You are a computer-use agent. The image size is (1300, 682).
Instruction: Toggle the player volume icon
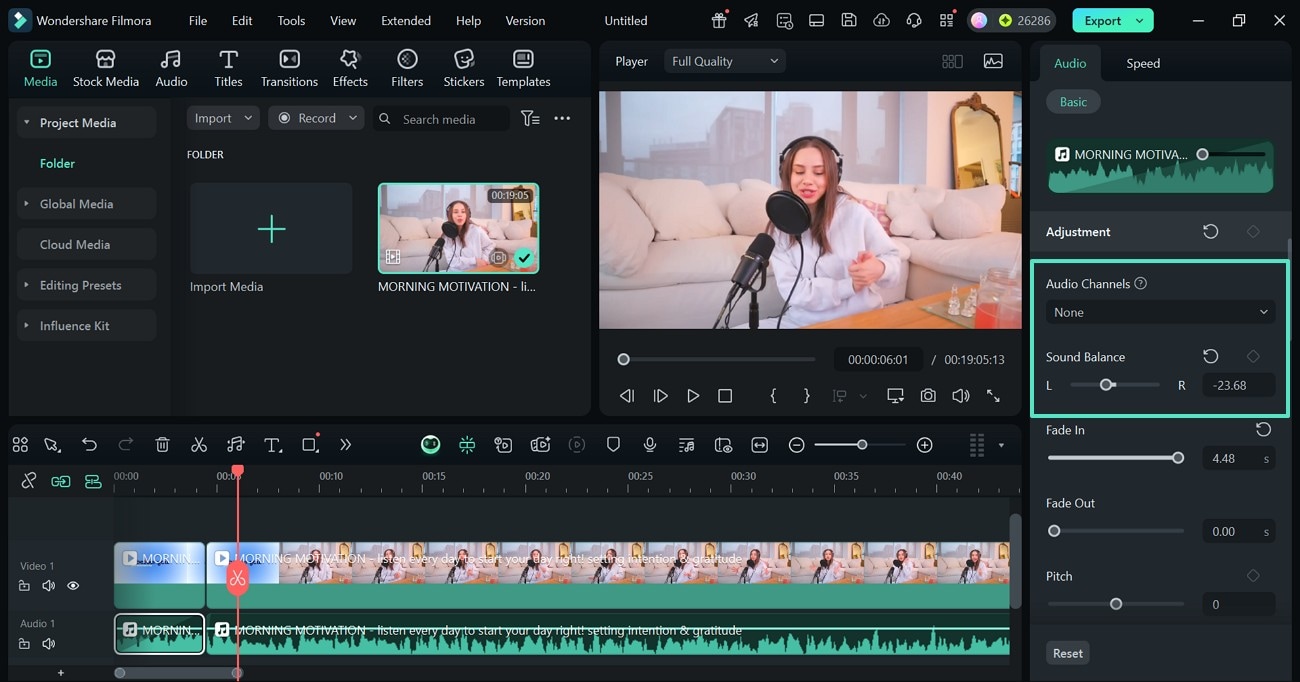point(961,396)
